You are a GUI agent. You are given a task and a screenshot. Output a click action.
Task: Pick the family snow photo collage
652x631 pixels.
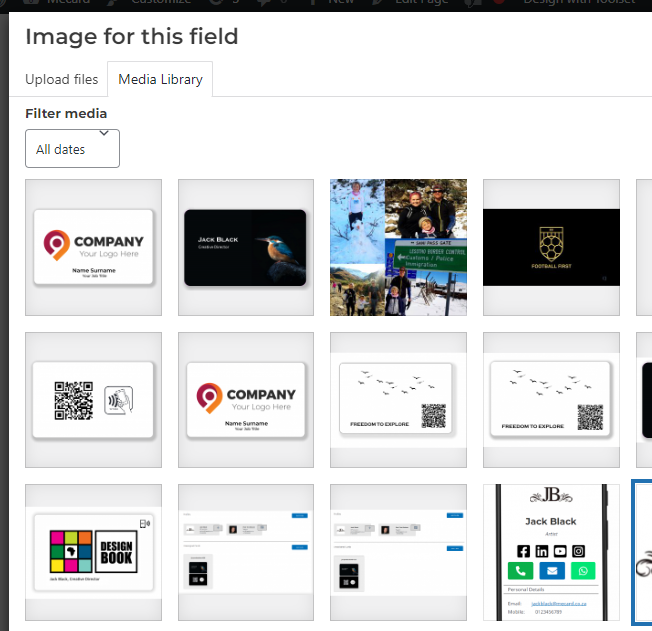tap(398, 247)
